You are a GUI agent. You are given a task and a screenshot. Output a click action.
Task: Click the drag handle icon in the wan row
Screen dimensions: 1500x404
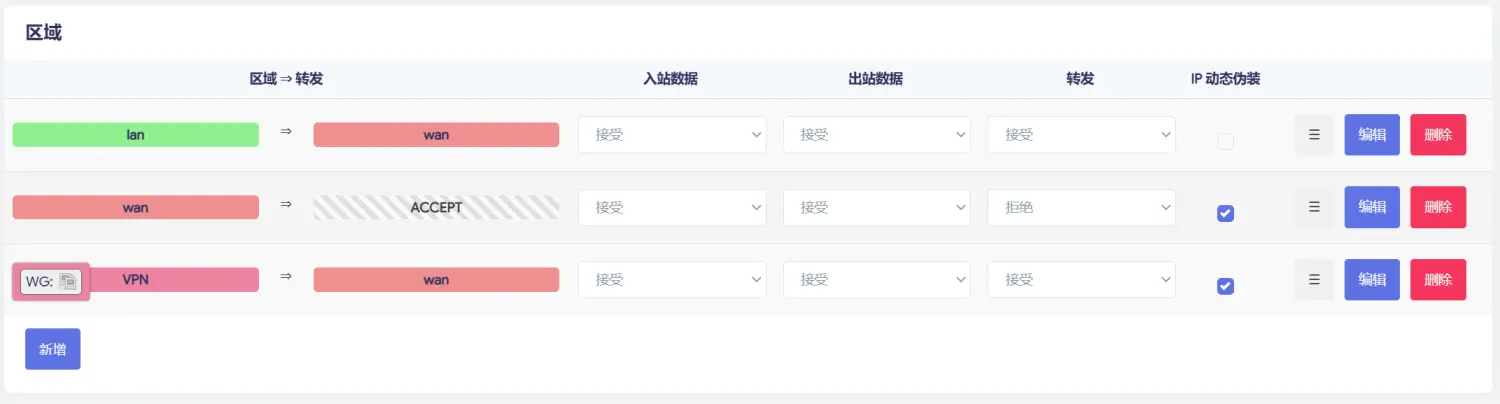(x=1314, y=207)
